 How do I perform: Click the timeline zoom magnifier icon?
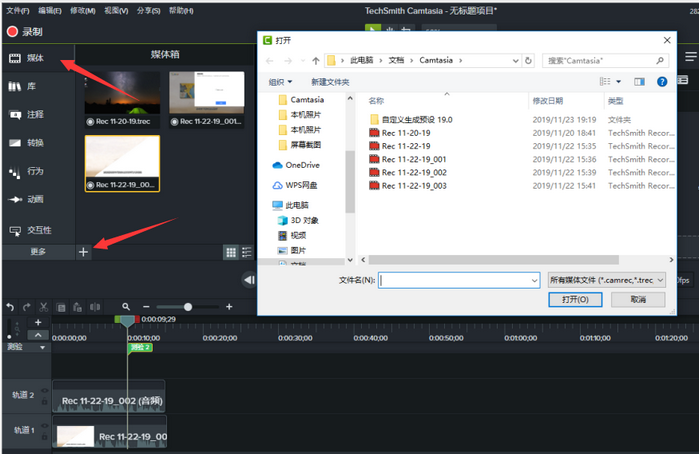tap(126, 307)
